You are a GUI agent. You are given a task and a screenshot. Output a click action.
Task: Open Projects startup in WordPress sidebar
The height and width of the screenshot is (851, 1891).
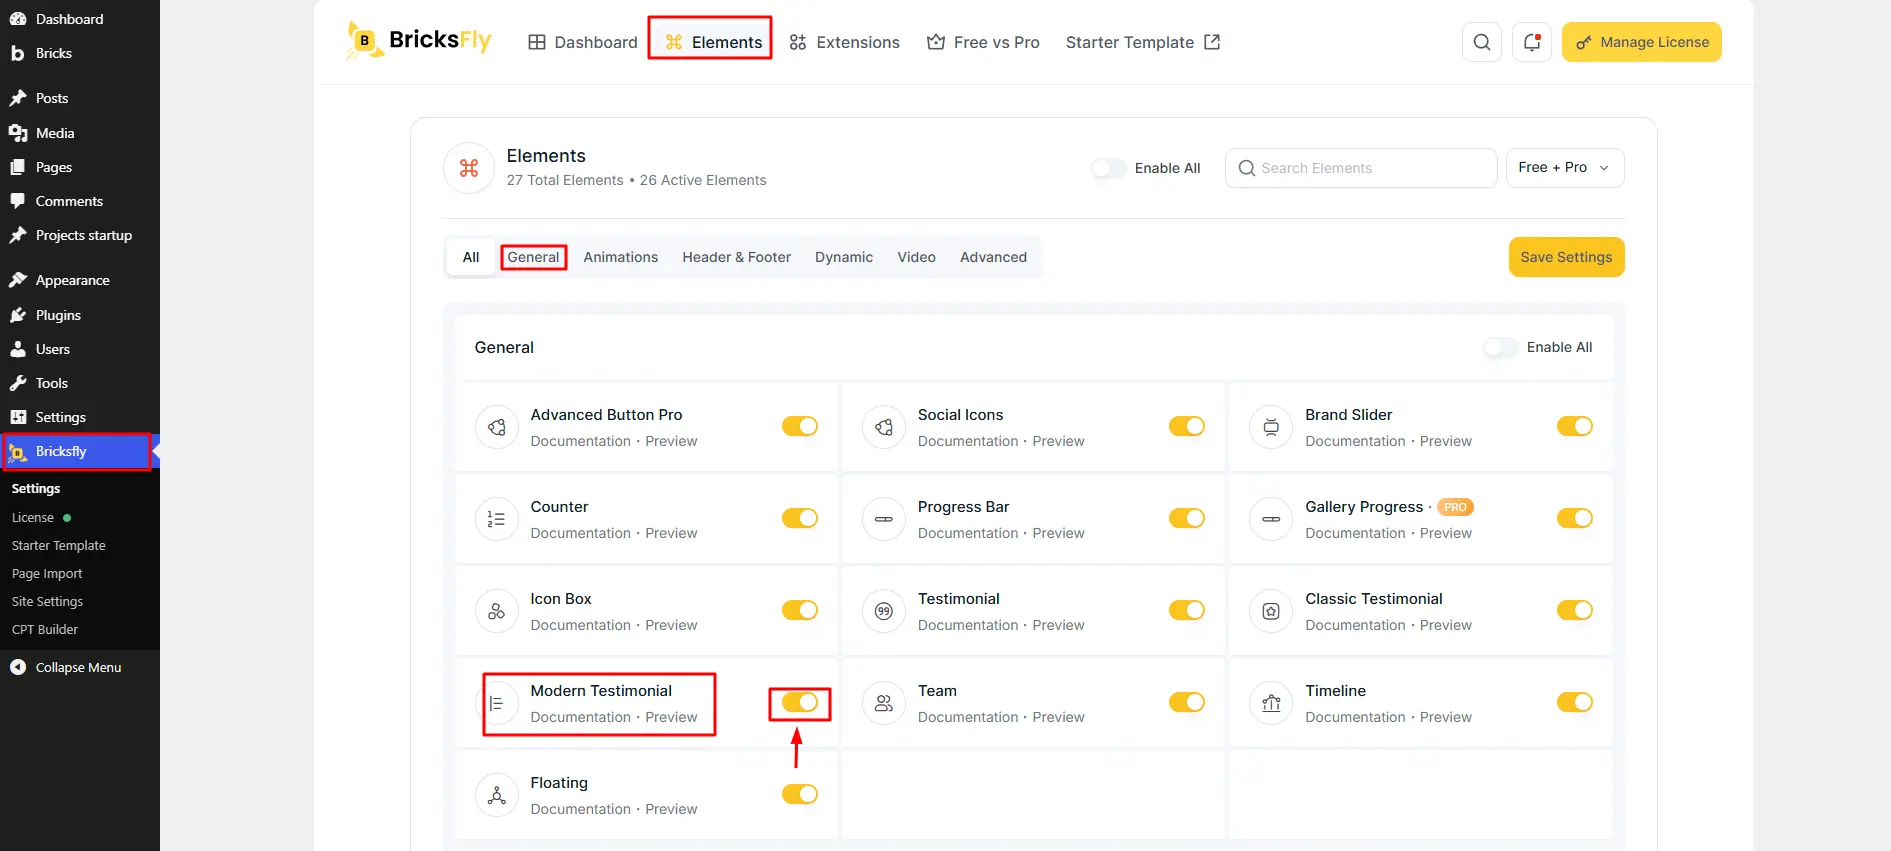click(x=80, y=235)
